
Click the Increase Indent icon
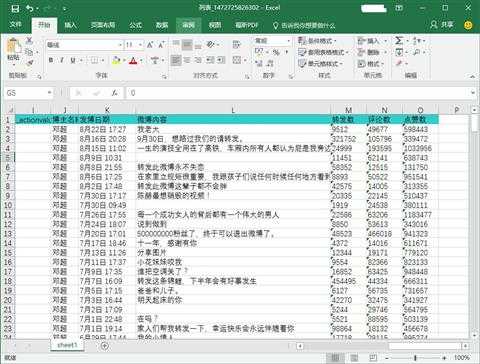click(221, 60)
